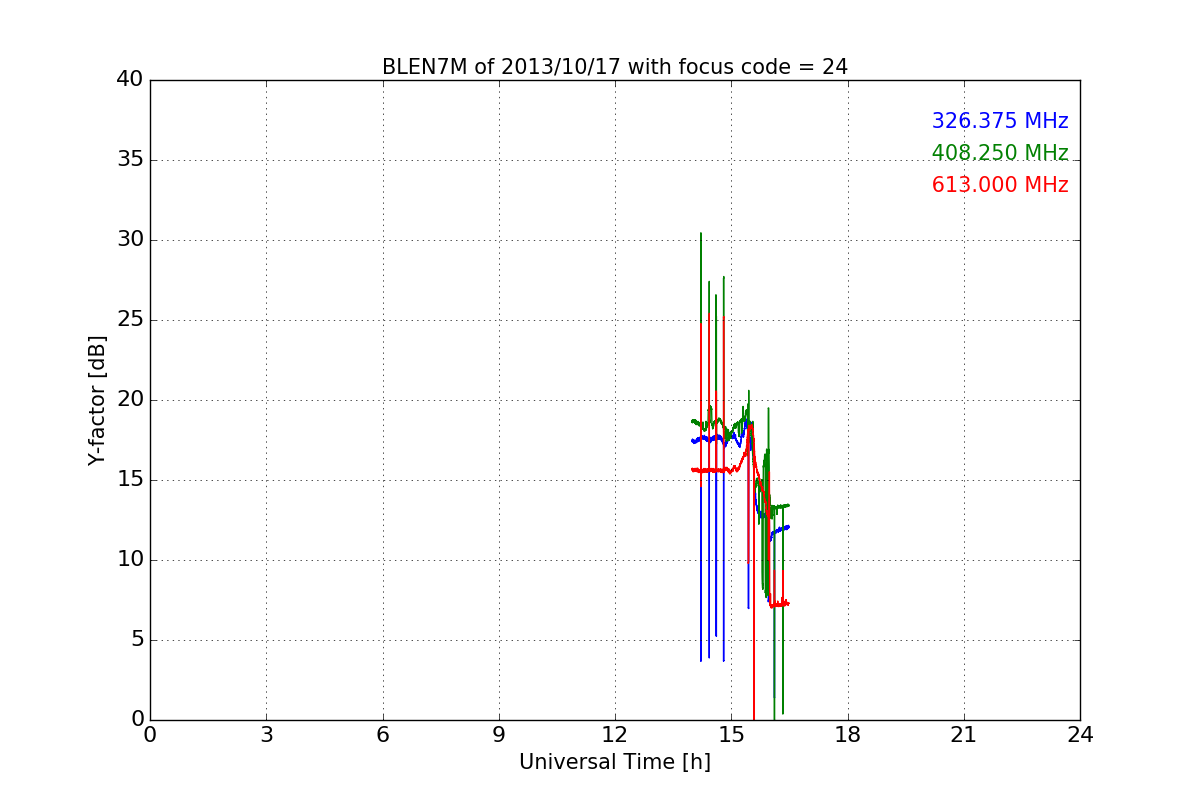Image resolution: width=1200 pixels, height=800 pixels.
Task: Click x-axis tick label '21'
Action: (964, 735)
